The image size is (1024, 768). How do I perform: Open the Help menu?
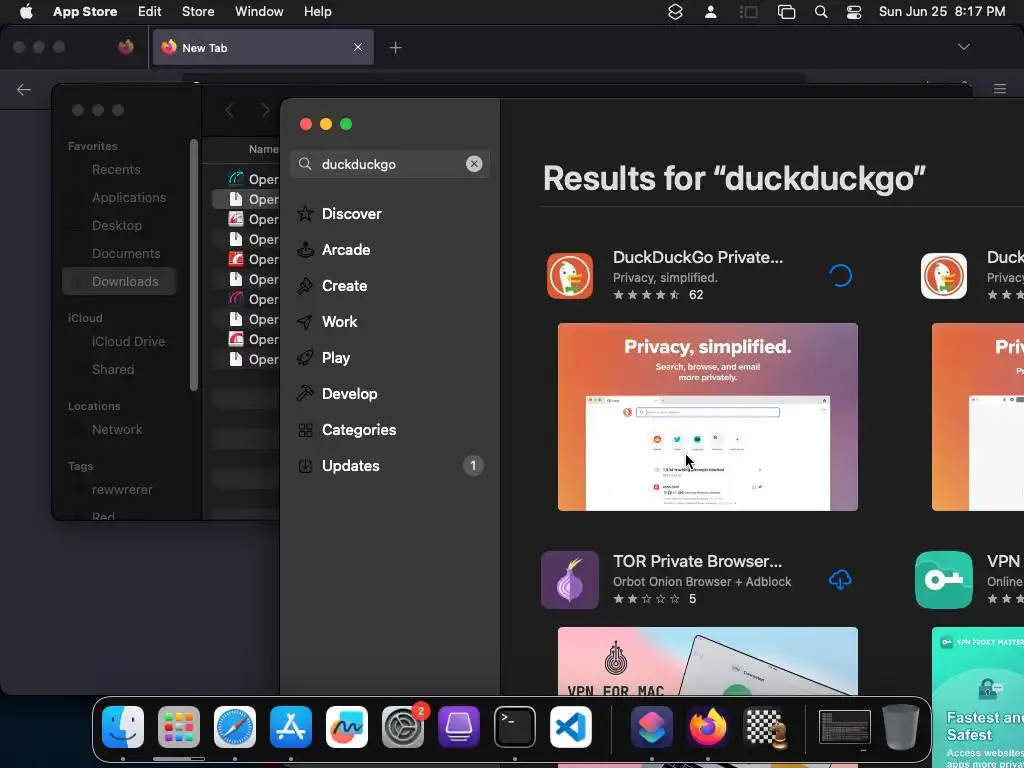(317, 11)
